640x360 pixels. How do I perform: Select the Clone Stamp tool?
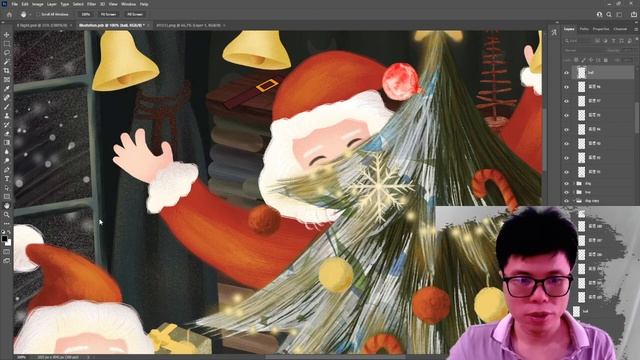pyautogui.click(x=7, y=116)
